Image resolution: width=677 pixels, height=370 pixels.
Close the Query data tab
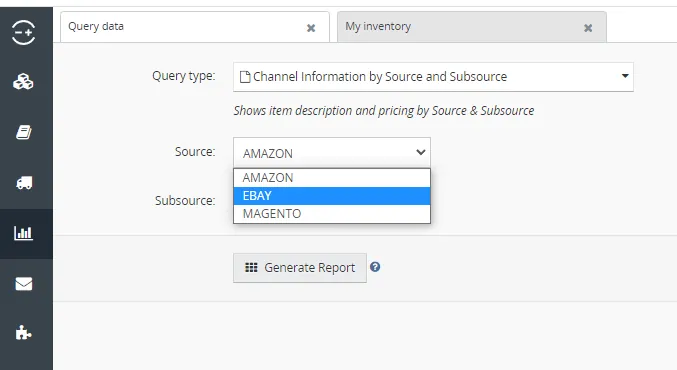tap(311, 28)
